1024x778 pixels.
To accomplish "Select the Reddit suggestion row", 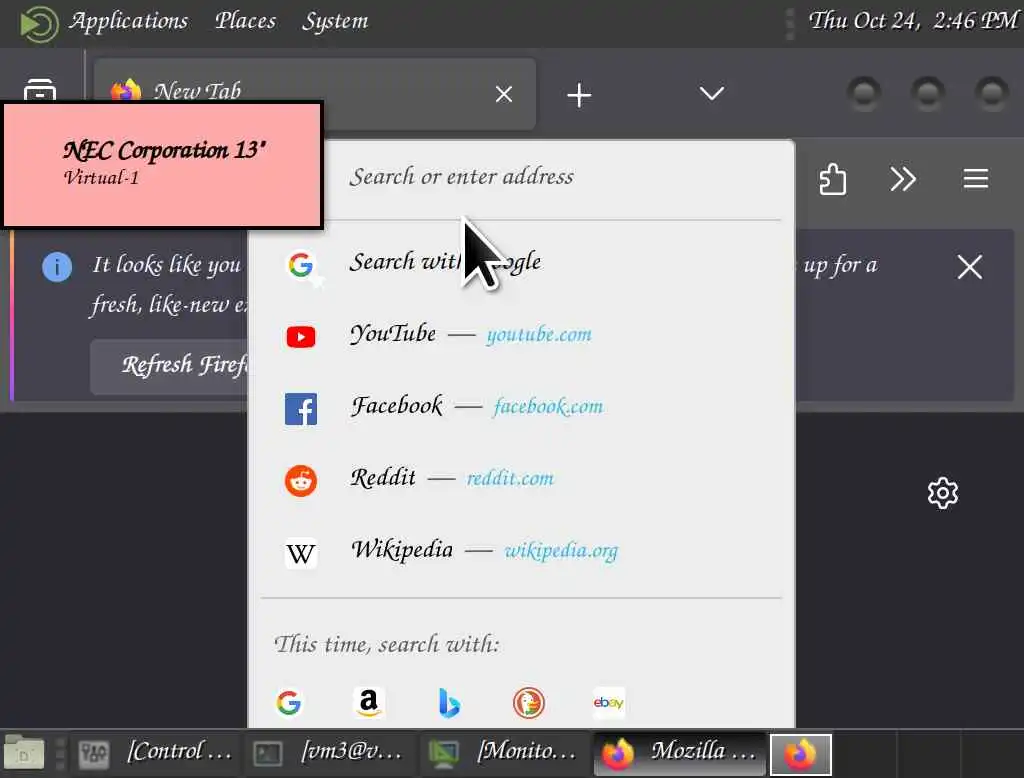I will [x=521, y=478].
